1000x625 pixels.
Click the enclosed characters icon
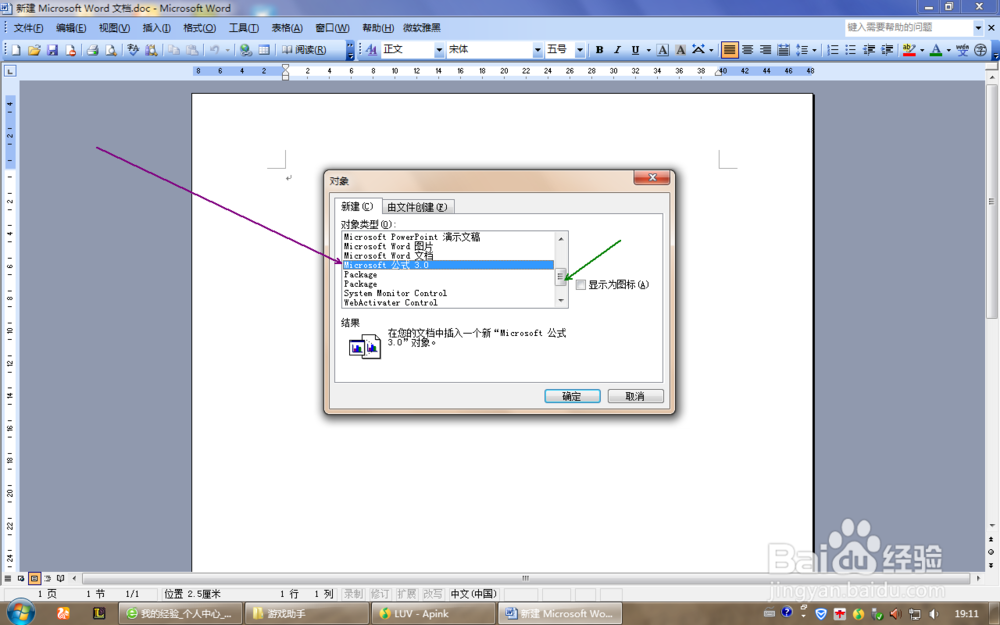(x=980, y=50)
